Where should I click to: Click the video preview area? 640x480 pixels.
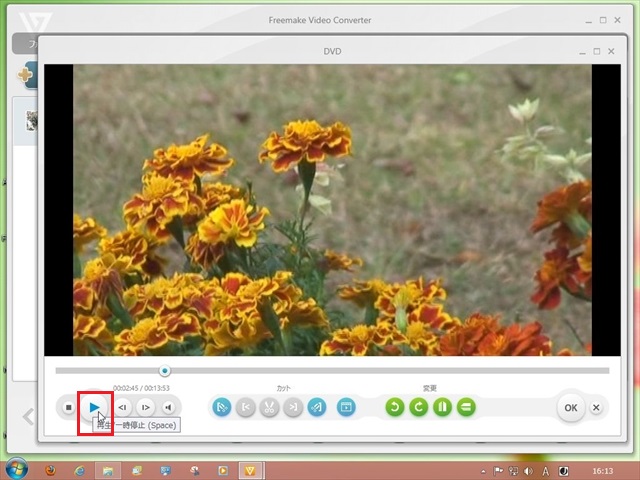tap(332, 210)
